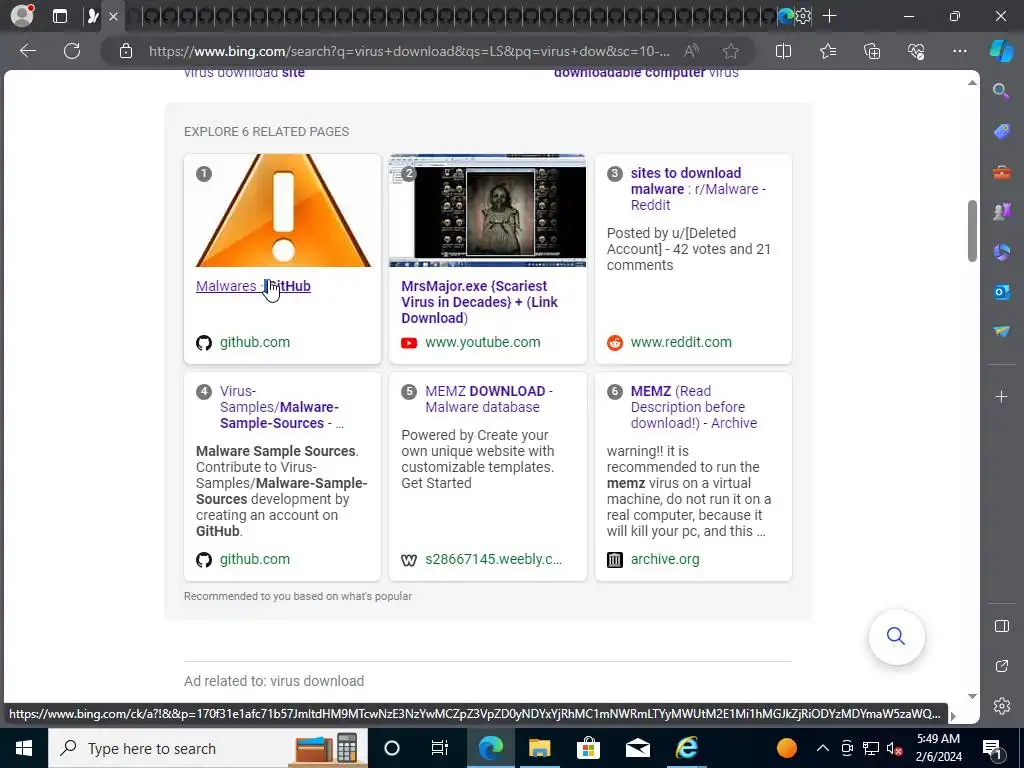Open sidebar Microsoft 365 icon
Image resolution: width=1024 pixels, height=768 pixels.
pos(1001,251)
